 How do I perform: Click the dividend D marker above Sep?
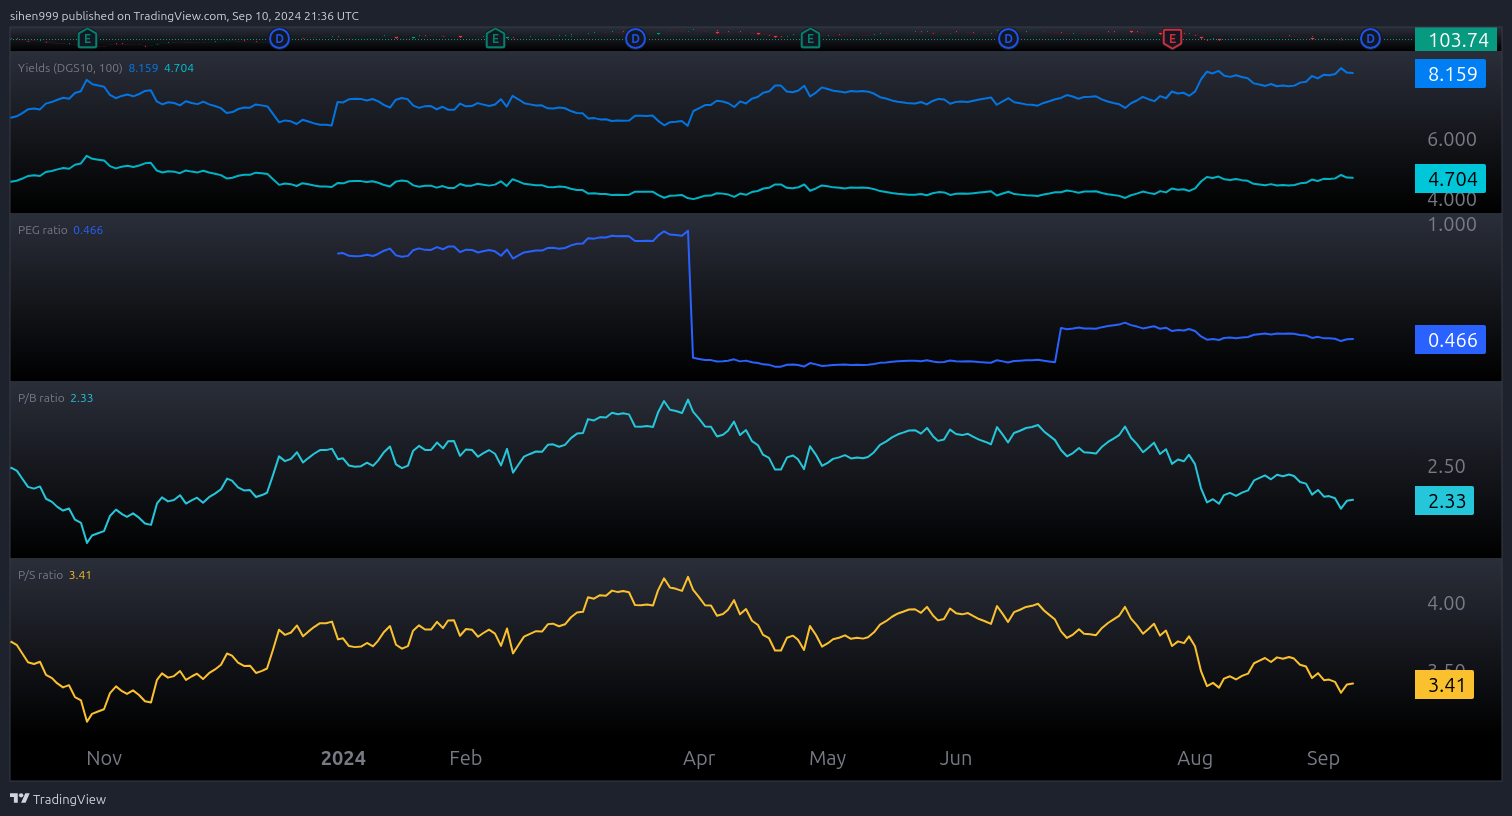(x=1371, y=39)
